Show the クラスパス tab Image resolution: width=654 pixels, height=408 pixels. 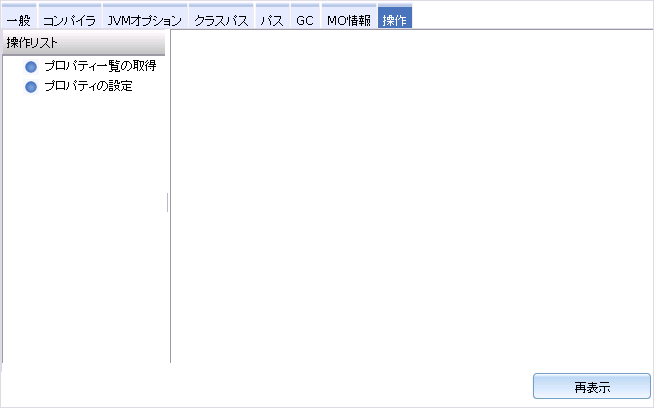click(x=219, y=20)
